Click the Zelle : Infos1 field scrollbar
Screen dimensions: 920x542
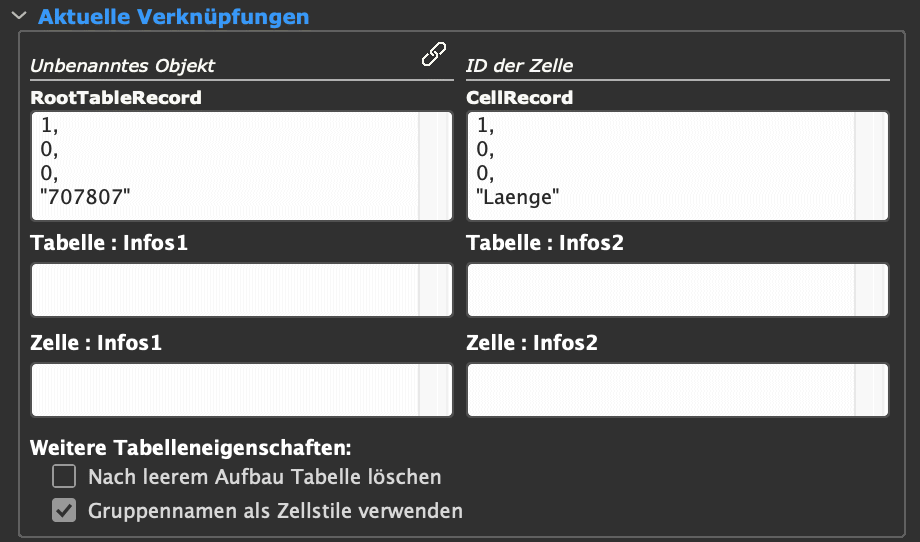click(435, 390)
